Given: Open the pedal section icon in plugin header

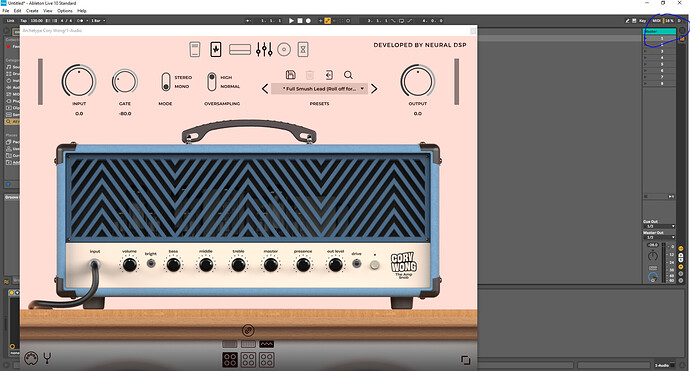Looking at the screenshot, I should (x=195, y=49).
